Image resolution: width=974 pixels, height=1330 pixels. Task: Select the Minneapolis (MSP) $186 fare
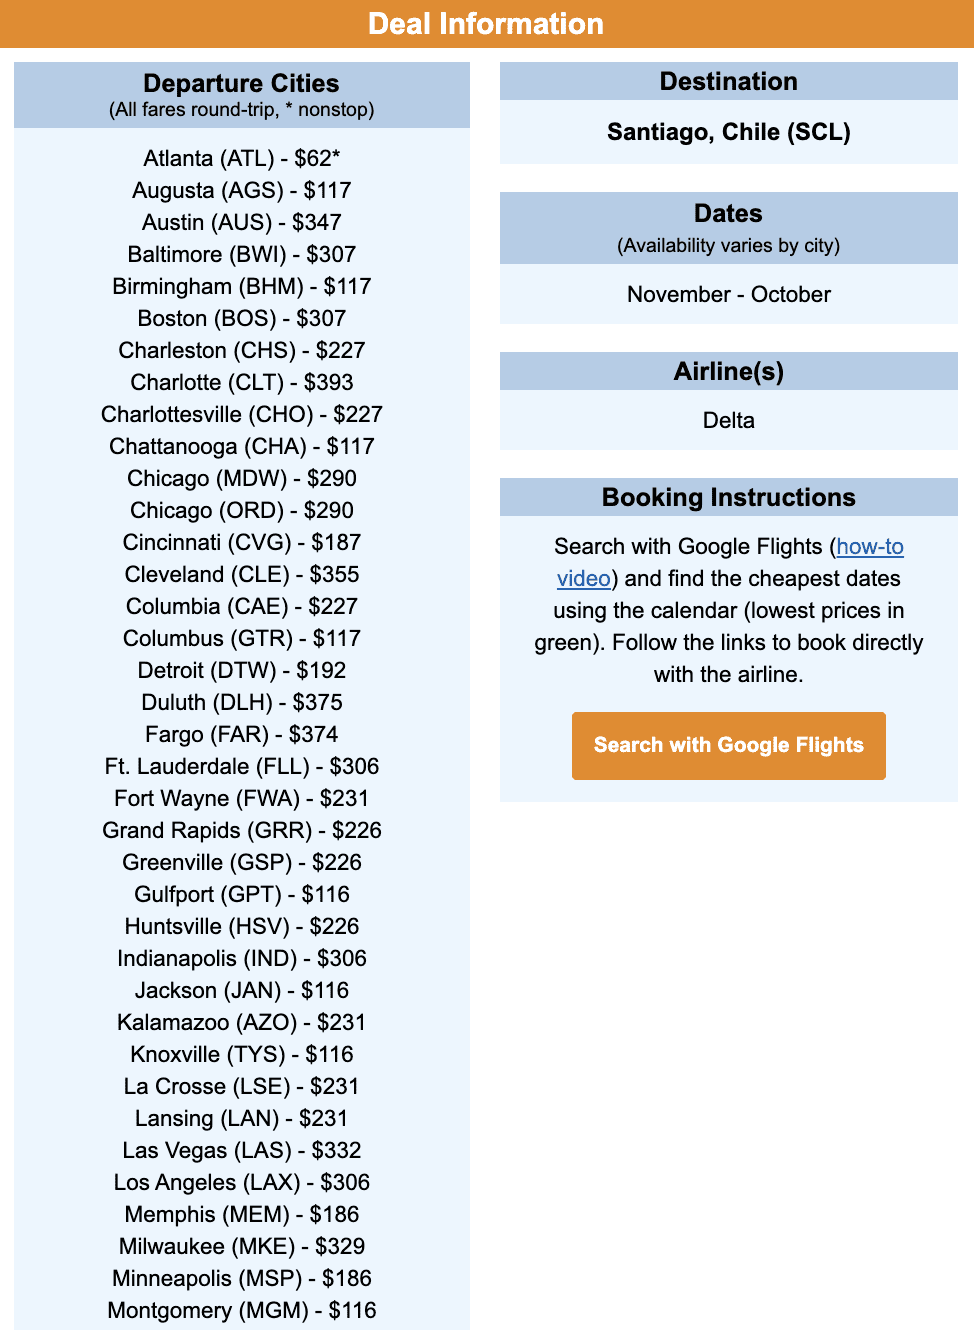(240, 1278)
